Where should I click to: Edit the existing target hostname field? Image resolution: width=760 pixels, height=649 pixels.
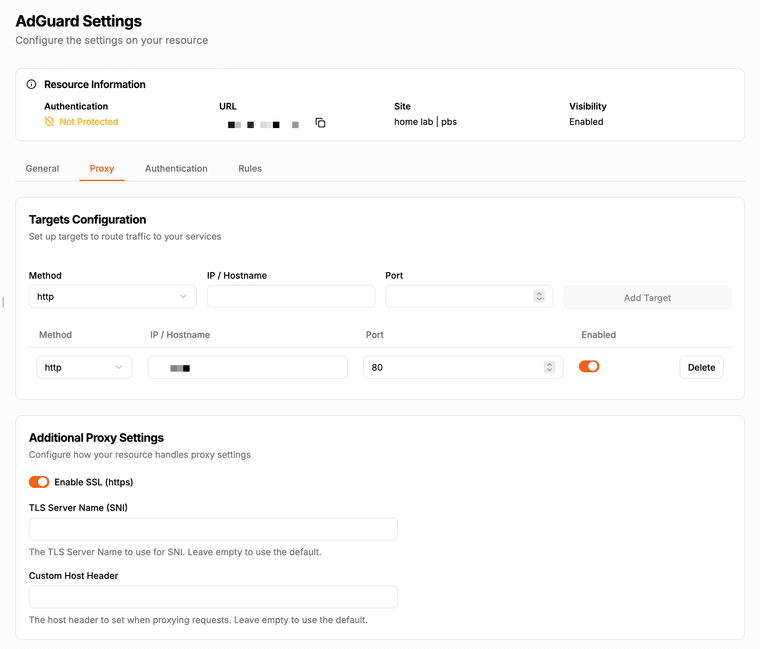pyautogui.click(x=248, y=367)
